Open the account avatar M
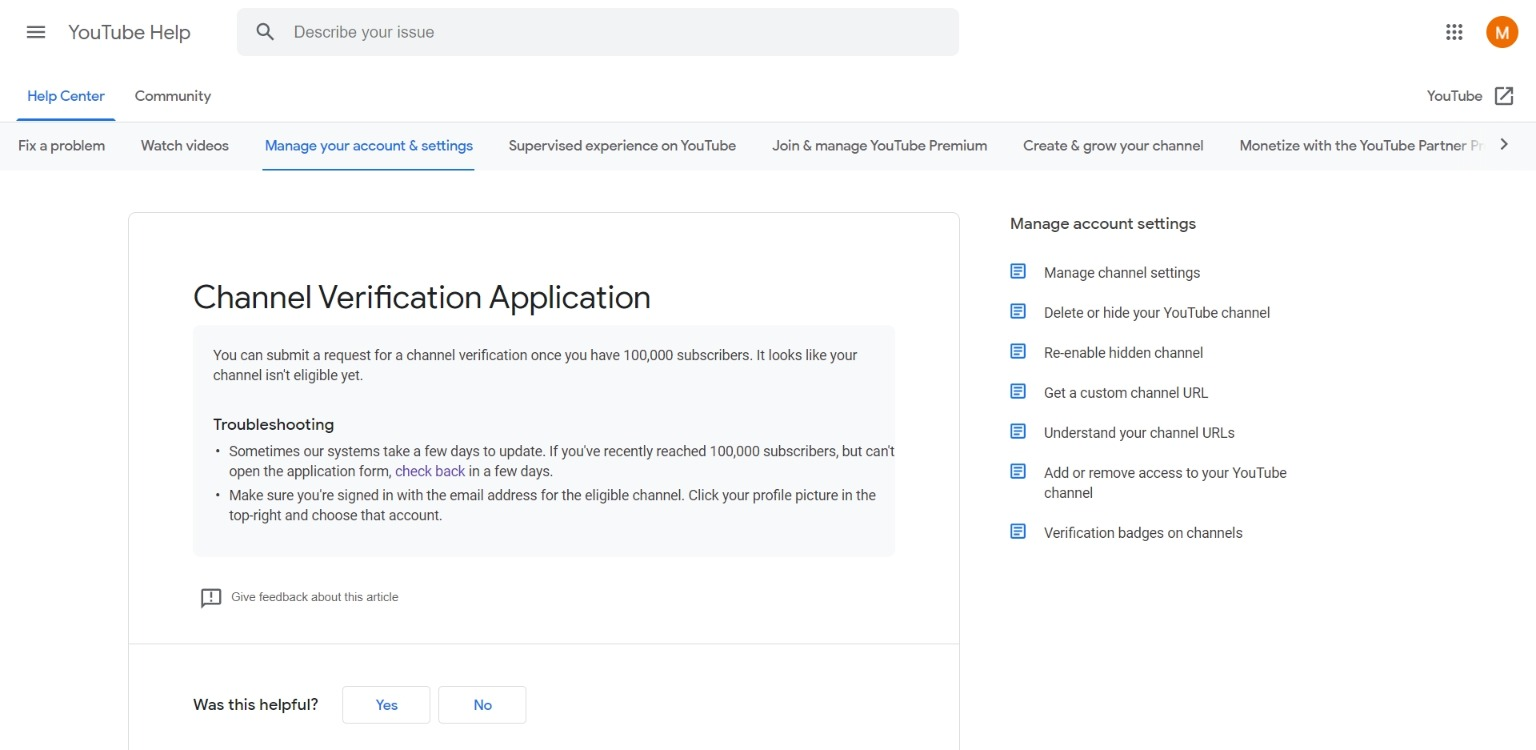 pos(1502,32)
